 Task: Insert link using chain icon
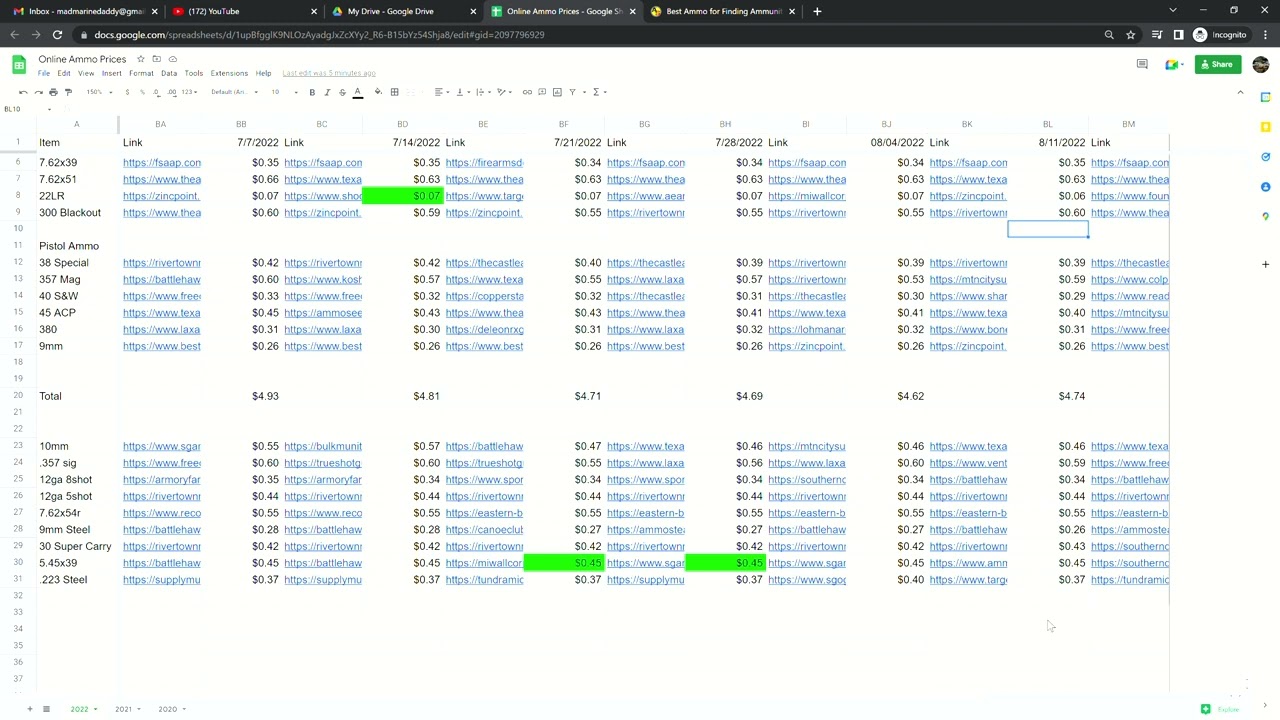(527, 92)
